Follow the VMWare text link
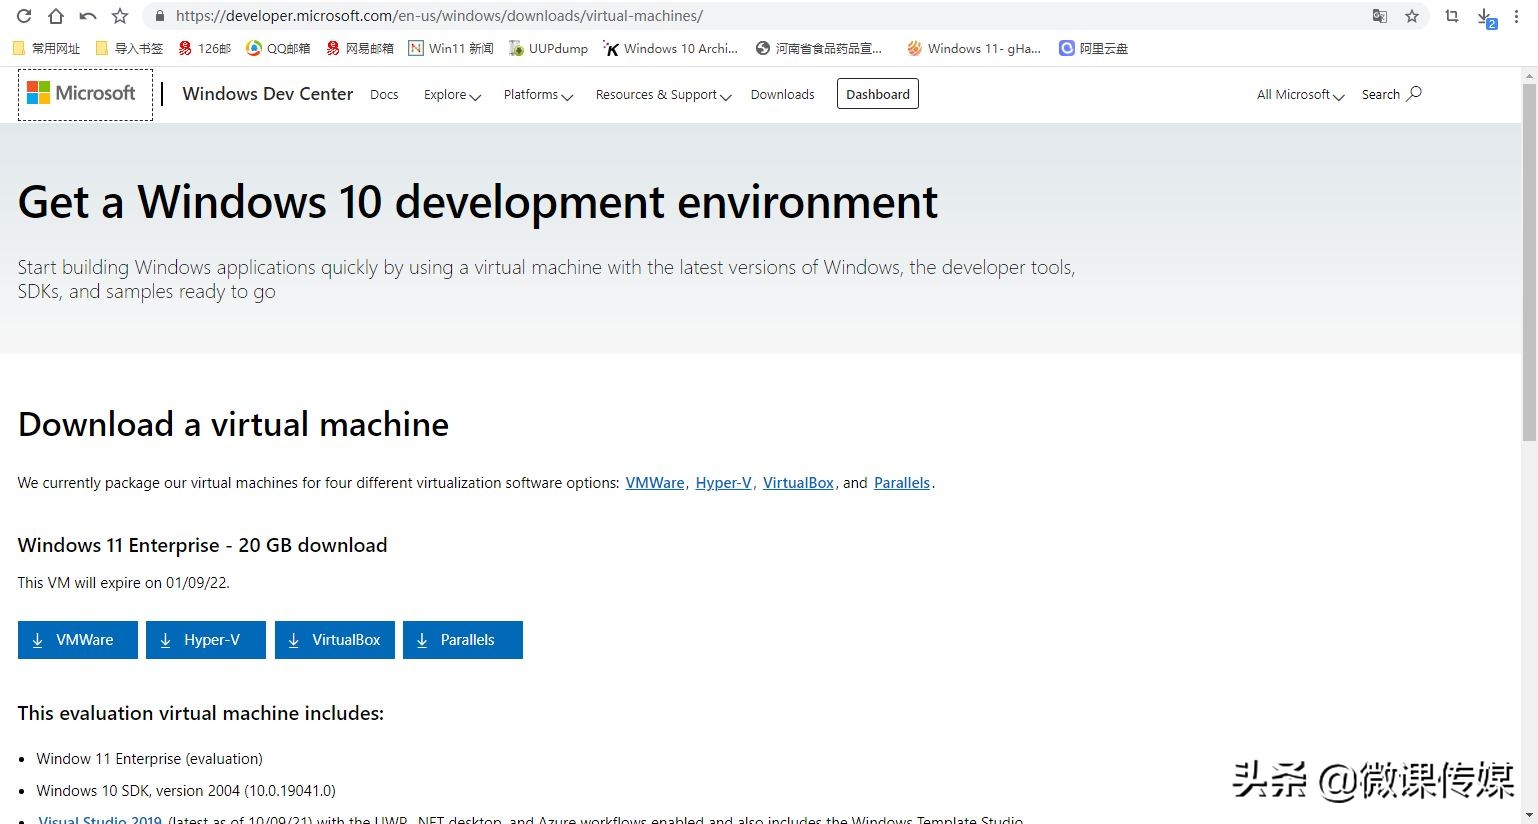Viewport: 1538px width, 824px height. click(x=655, y=483)
